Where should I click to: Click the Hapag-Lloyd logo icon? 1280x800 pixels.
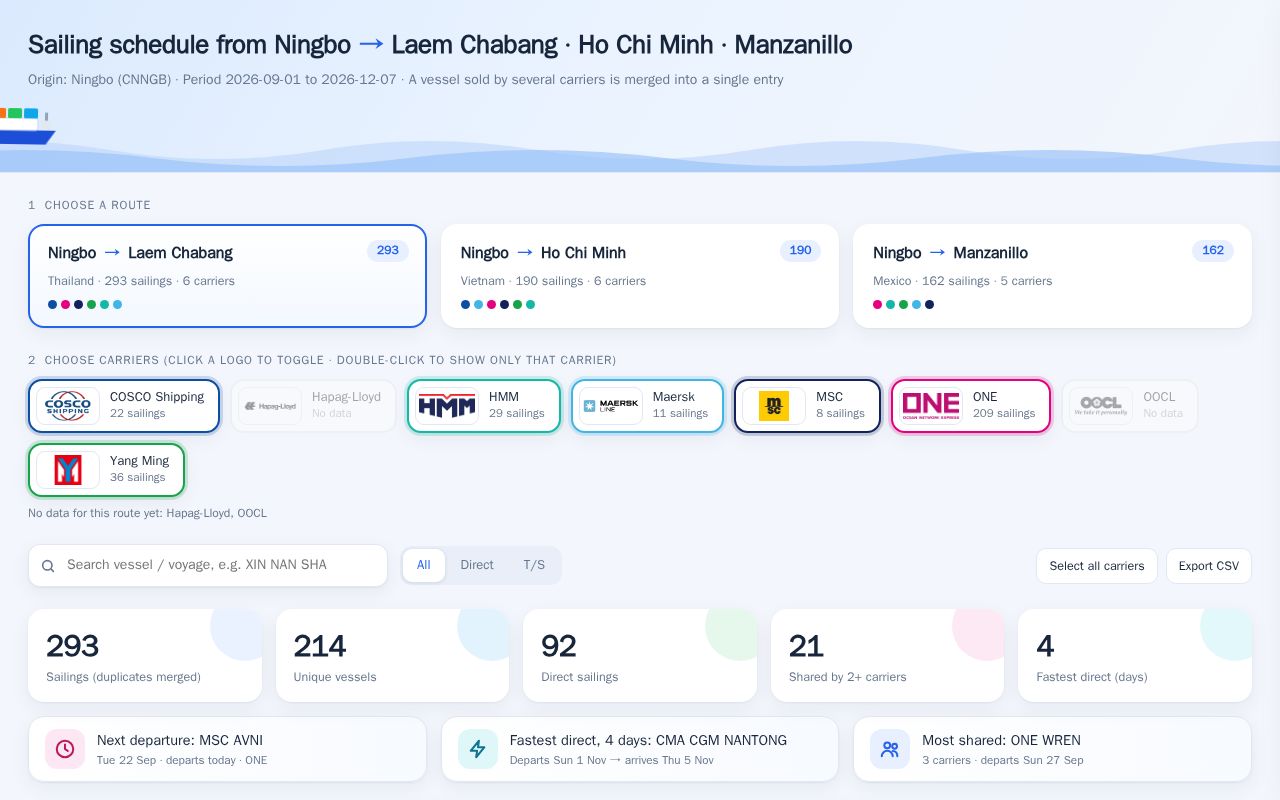click(x=270, y=406)
